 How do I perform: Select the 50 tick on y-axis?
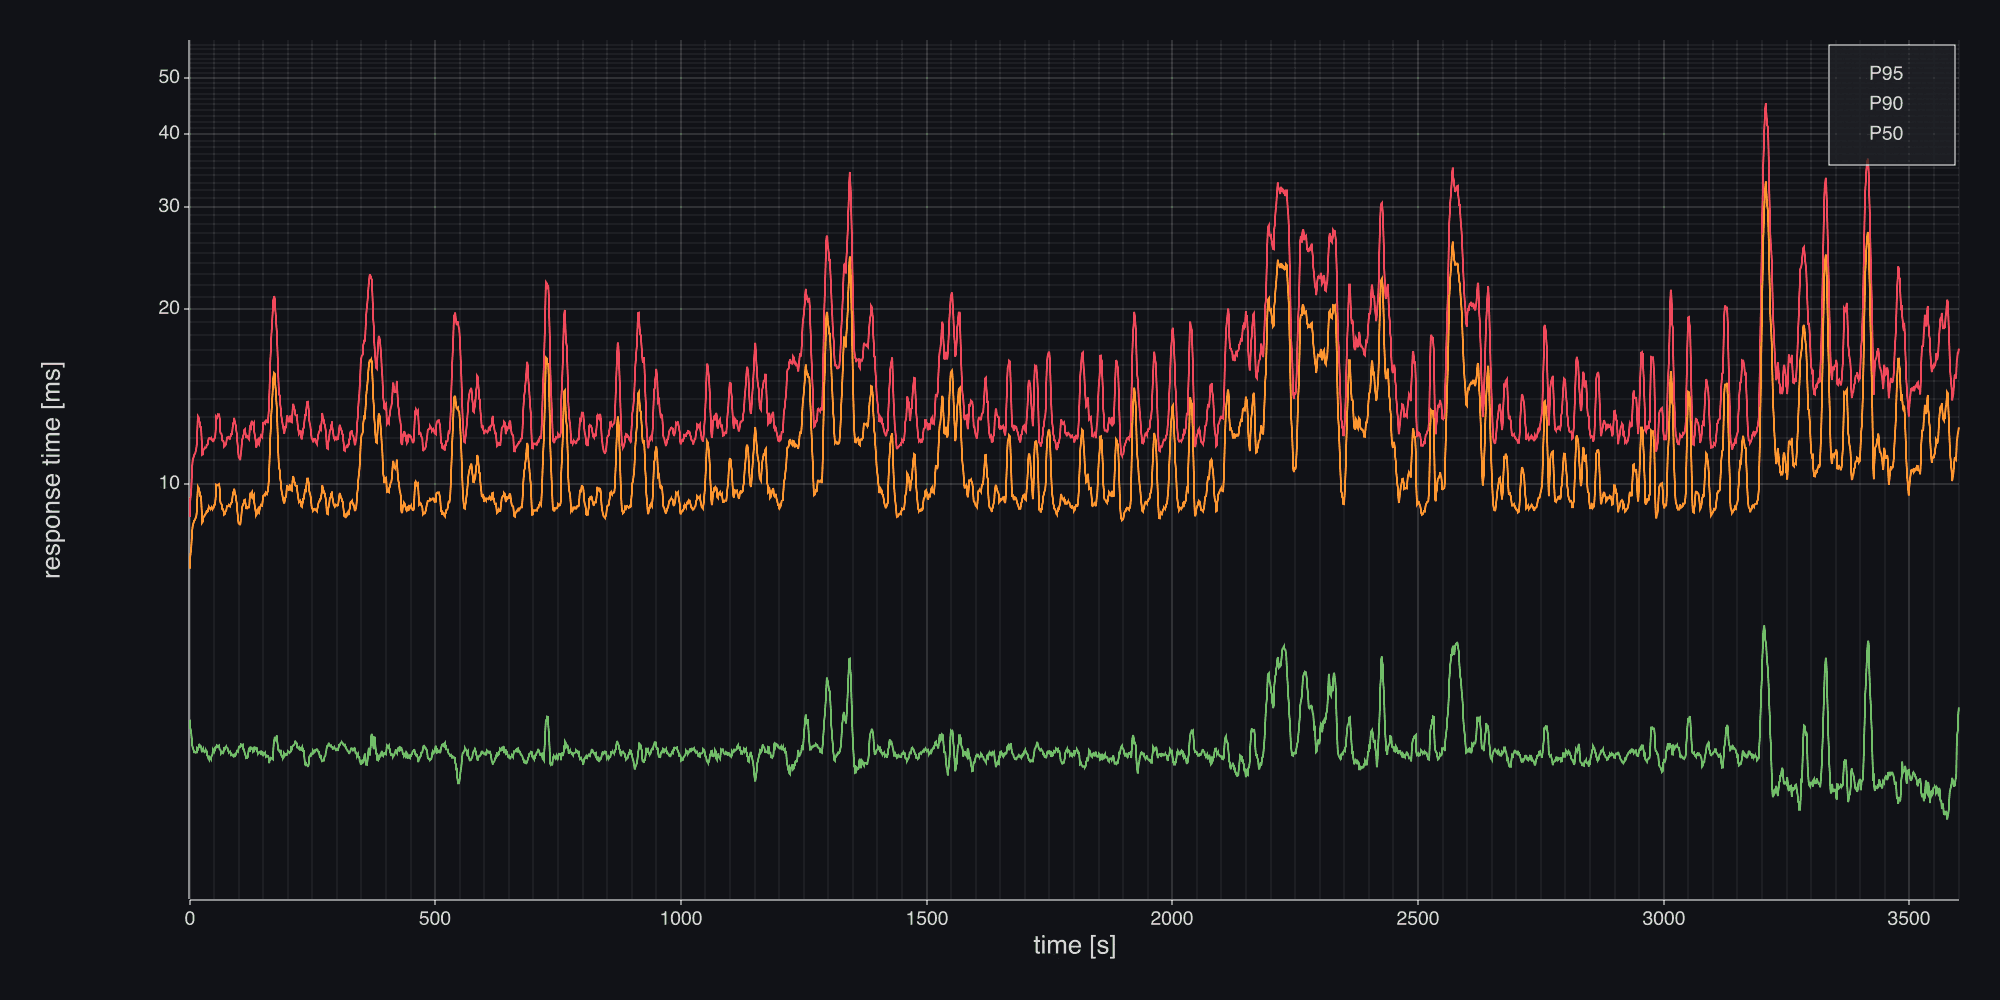coord(169,77)
